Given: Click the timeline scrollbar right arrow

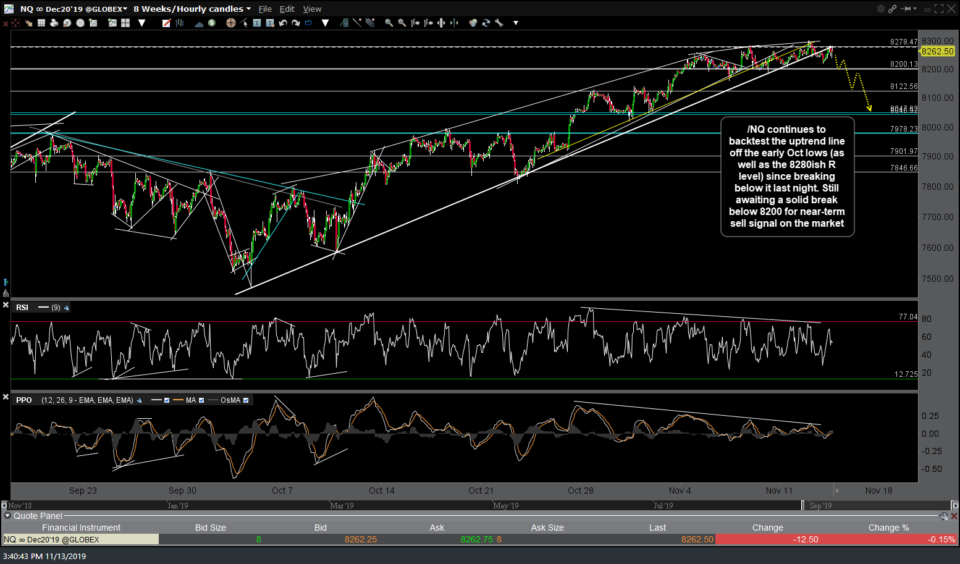Looking at the screenshot, I should coord(954,505).
